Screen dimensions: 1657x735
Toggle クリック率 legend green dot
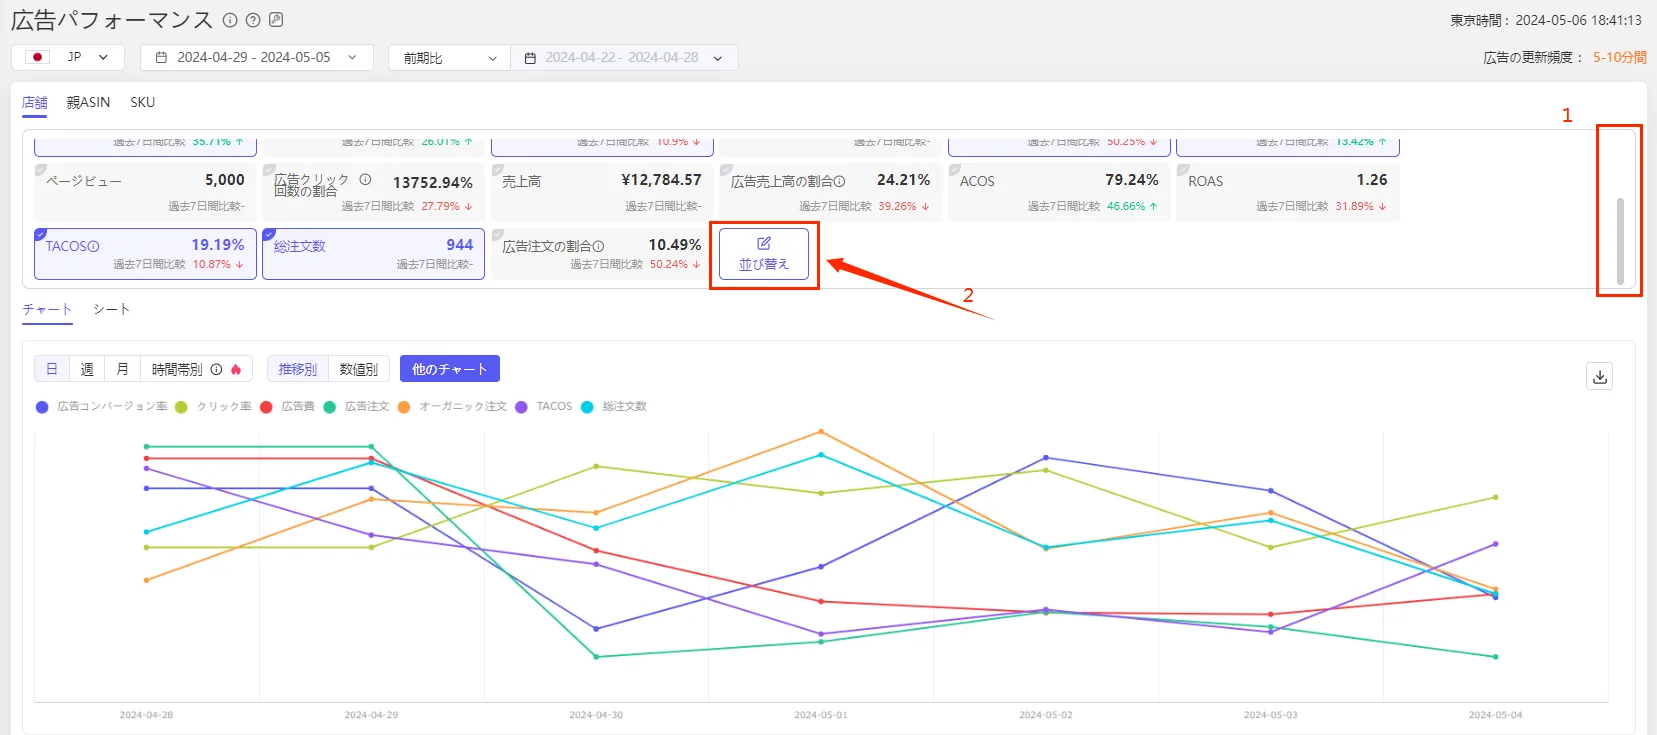181,407
